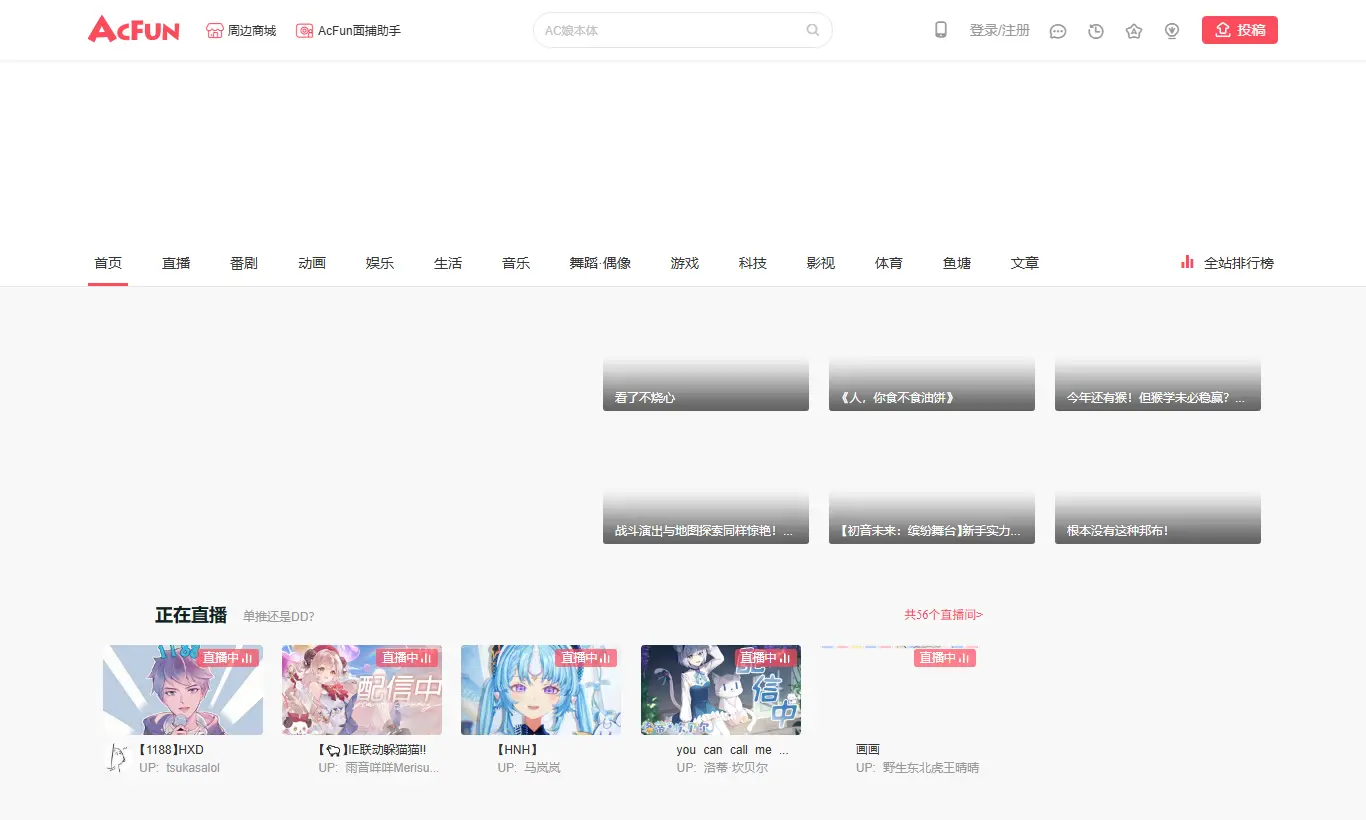This screenshot has width=1366, height=820.
Task: Open the watch history clock icon
Action: [1096, 31]
